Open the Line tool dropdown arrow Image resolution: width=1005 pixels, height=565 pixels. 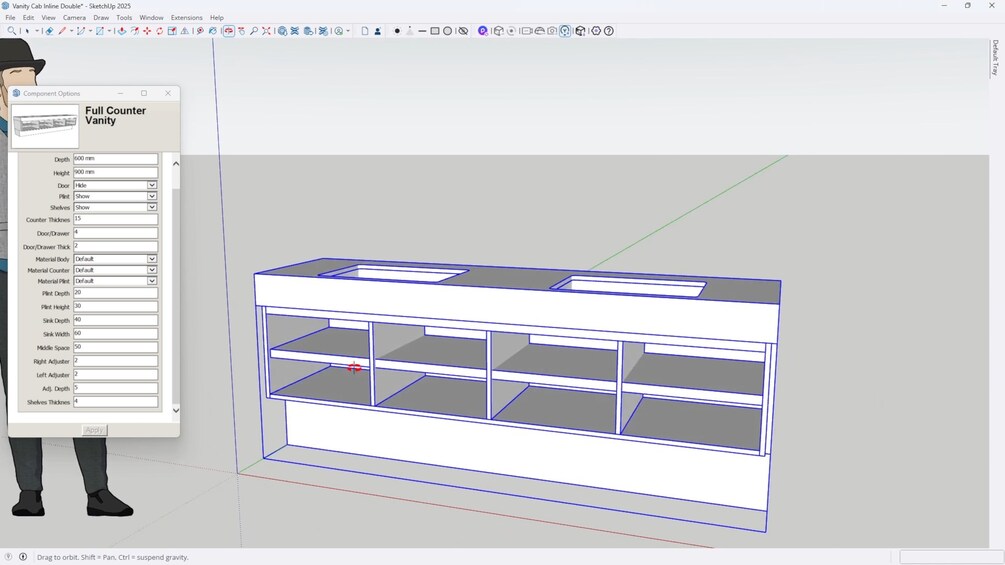tap(72, 31)
